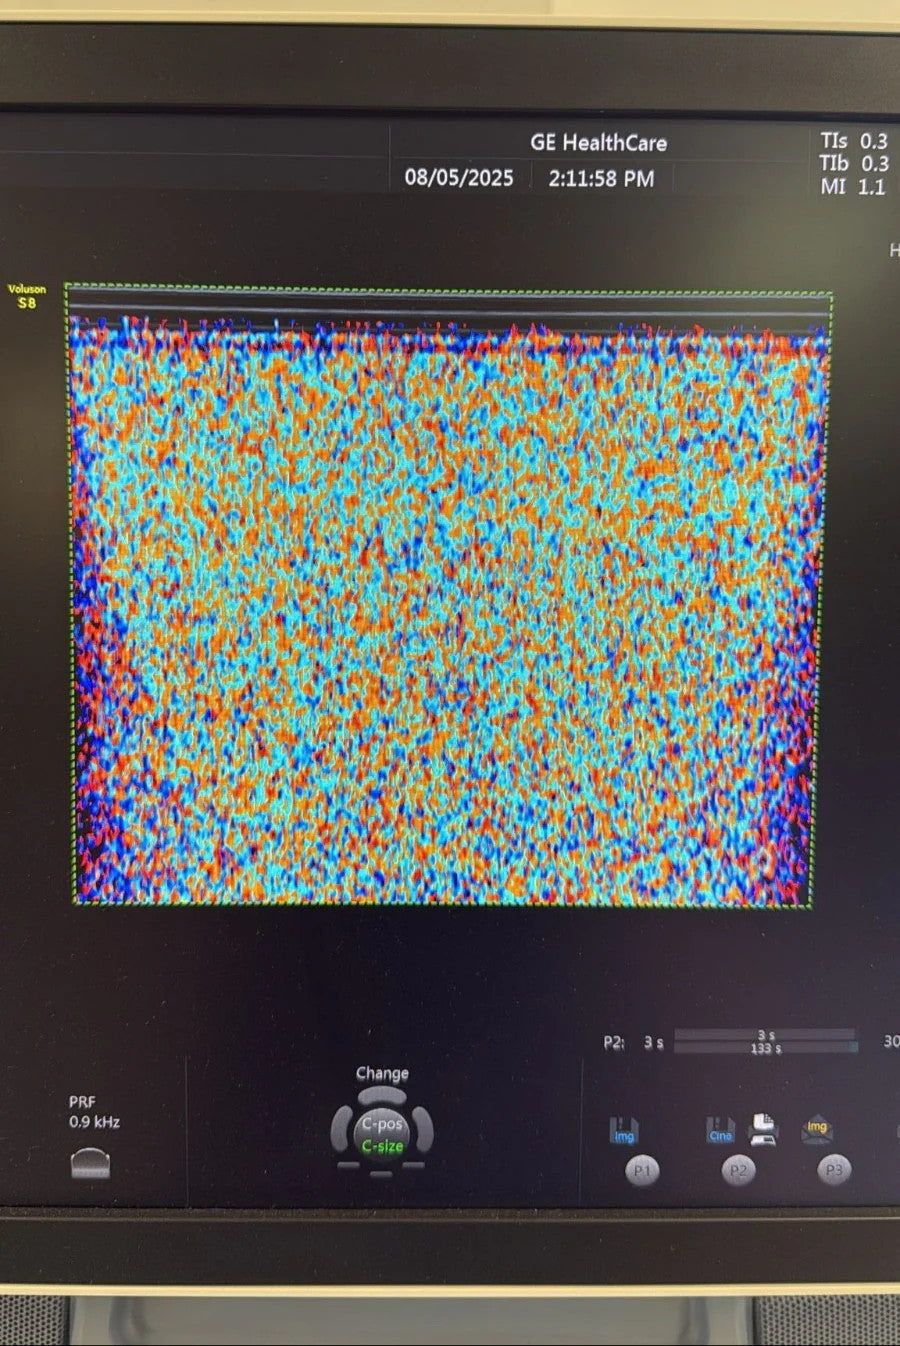Click the left trackball arc button
The width and height of the screenshot is (900, 1346).
point(343,1130)
